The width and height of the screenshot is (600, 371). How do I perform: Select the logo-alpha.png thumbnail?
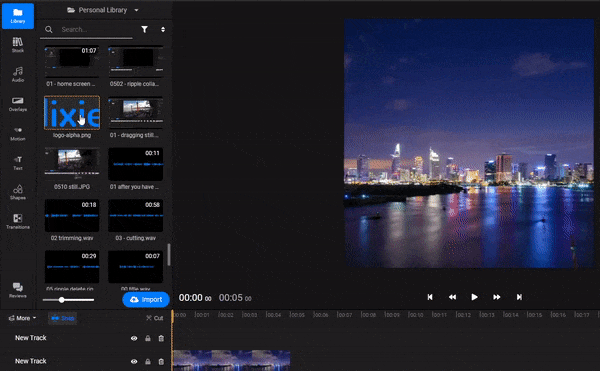point(72,113)
